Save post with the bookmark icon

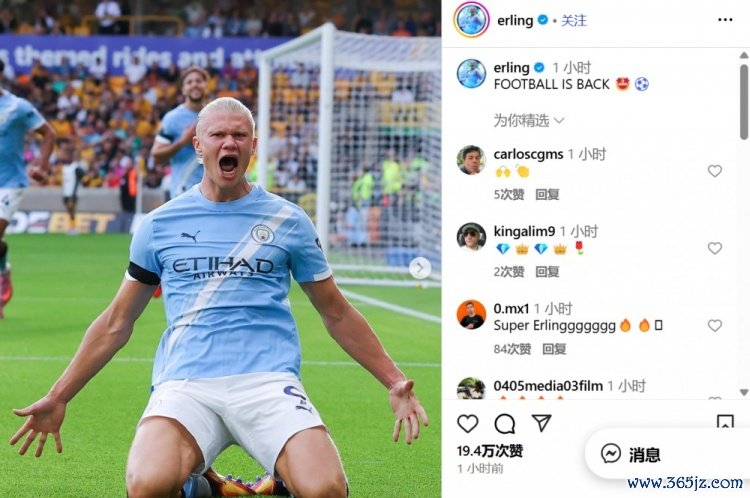pyautogui.click(x=725, y=422)
